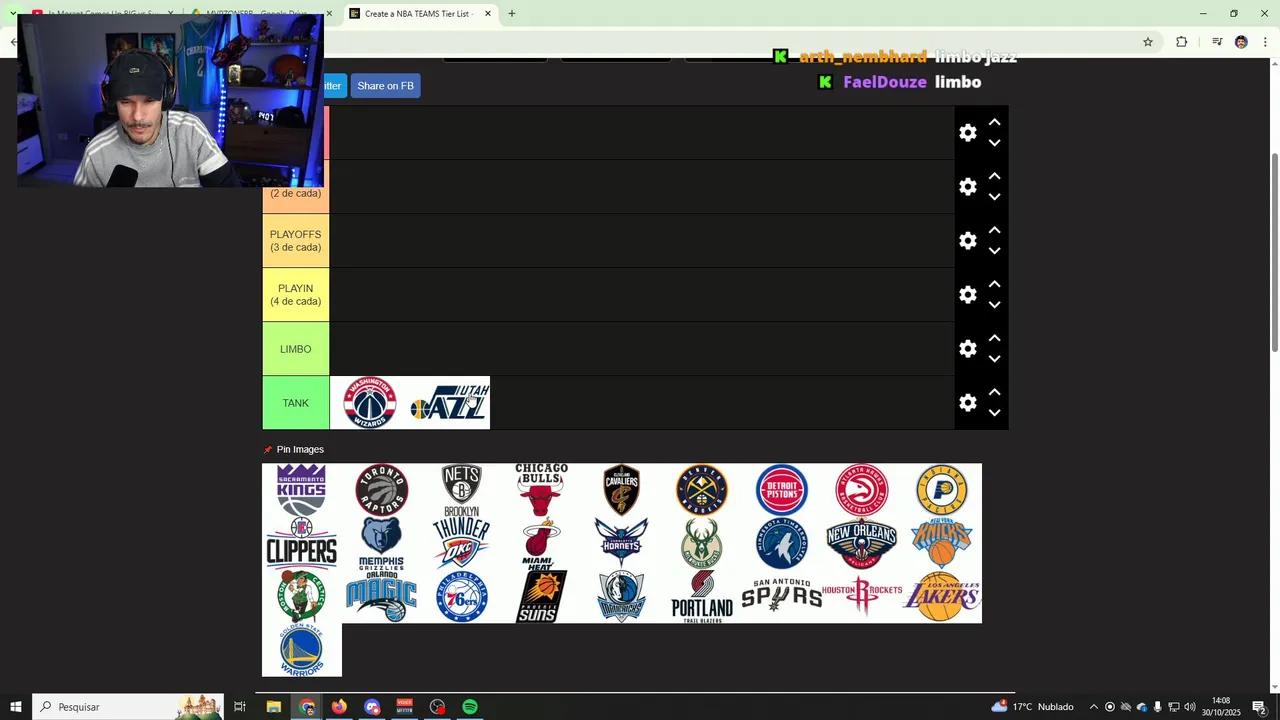Pick the San Antonio Spurs logo
The image size is (1280, 720).
coord(782,597)
